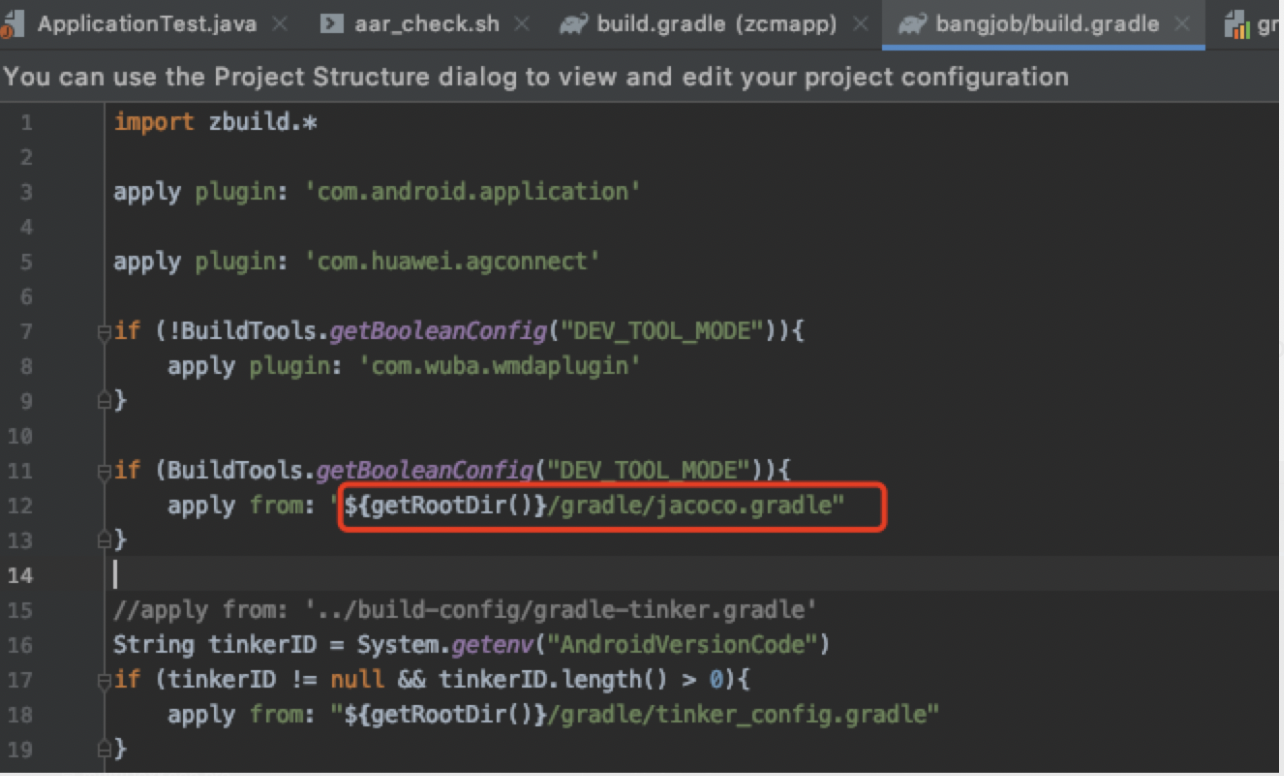The height and width of the screenshot is (776, 1284).
Task: Click 'com.android.application' plugin string
Action: 472,192
